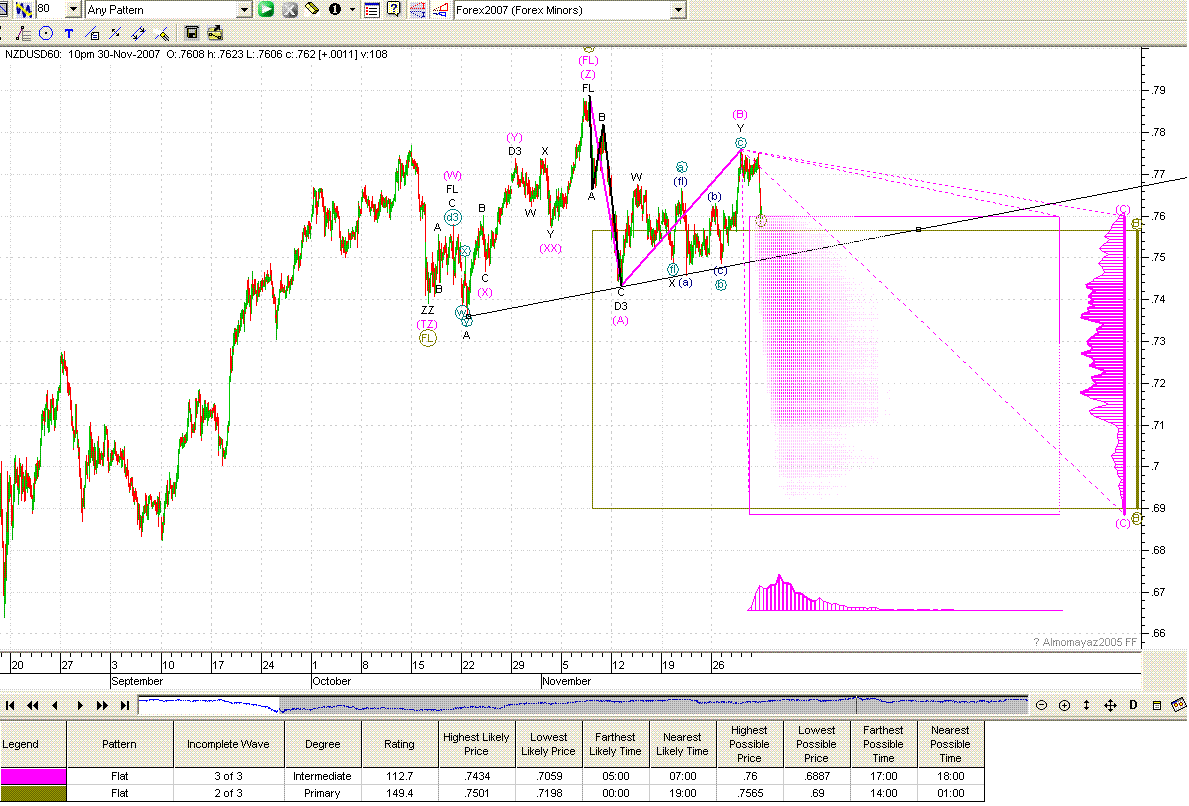Select the Text annotation tool
This screenshot has height=806, width=1189.
point(69,33)
